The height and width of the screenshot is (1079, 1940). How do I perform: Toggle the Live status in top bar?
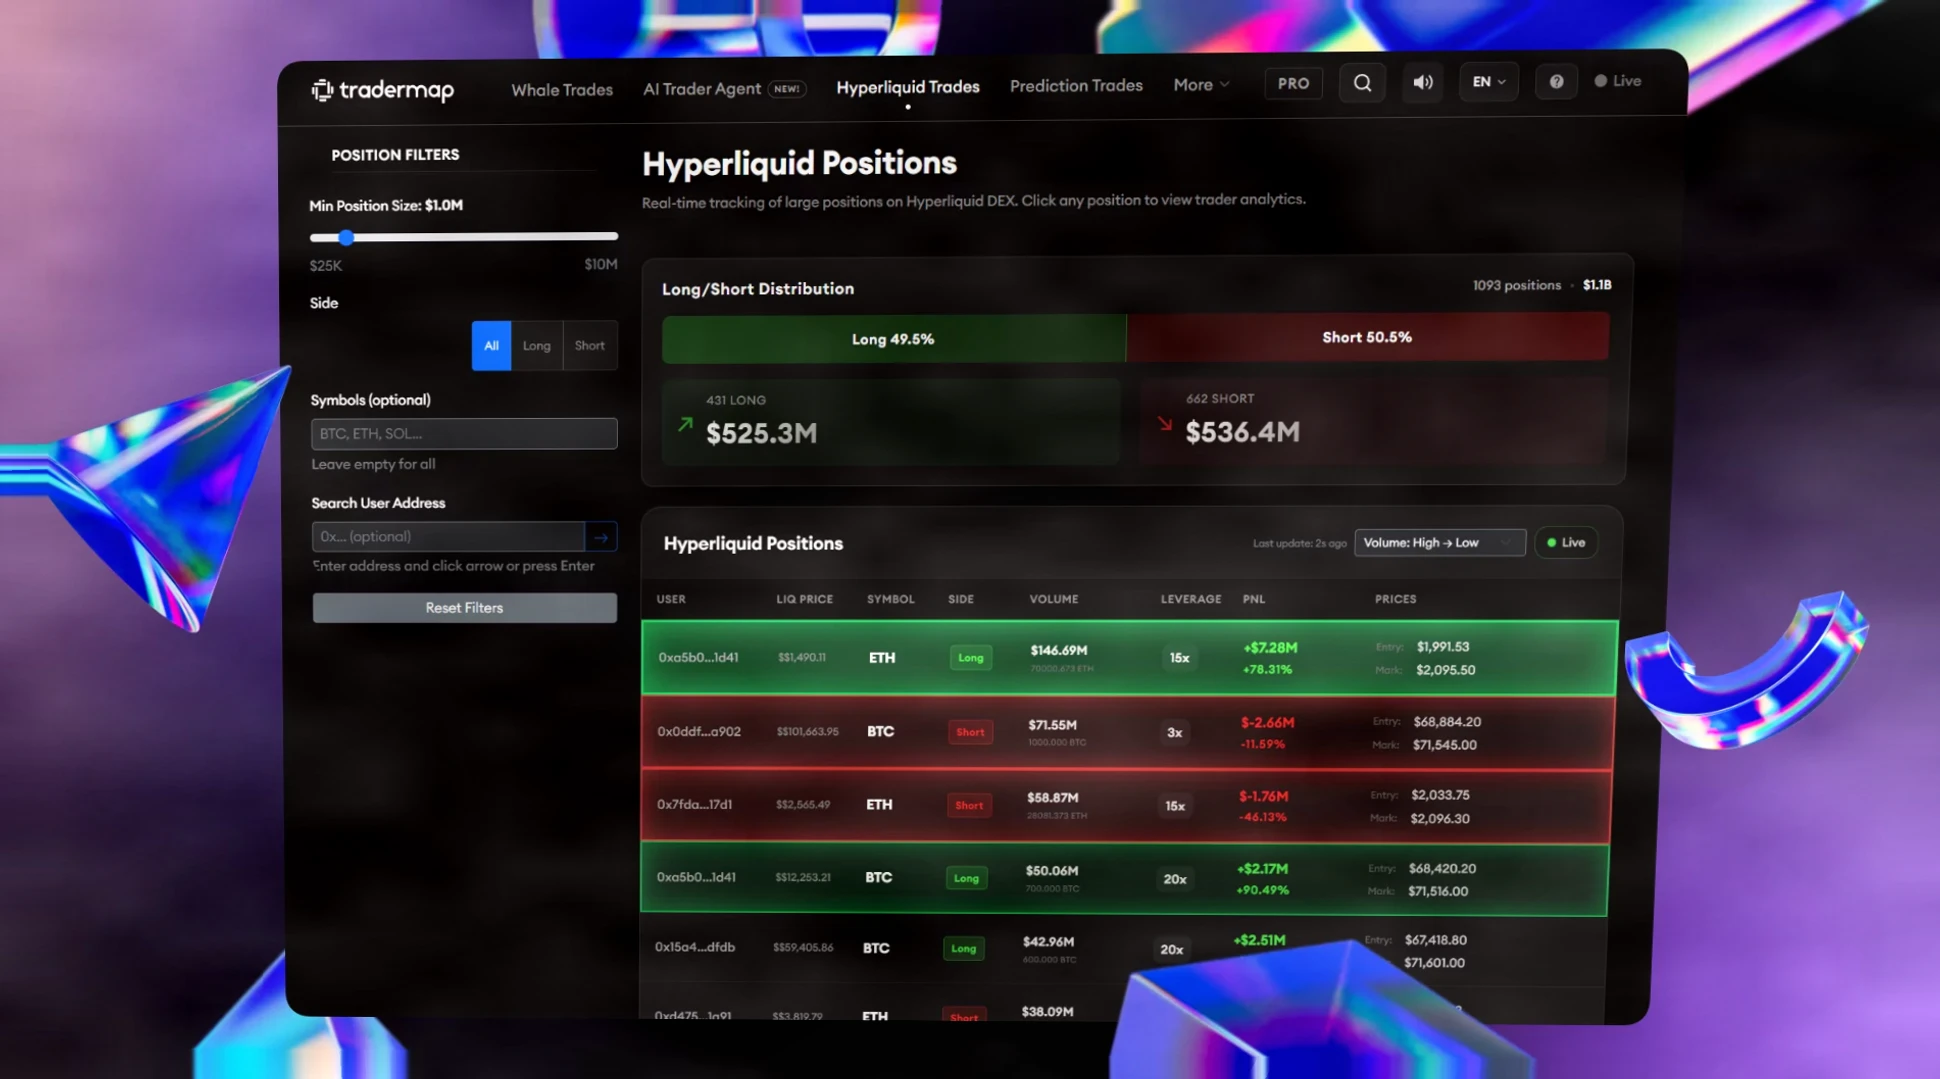point(1618,81)
